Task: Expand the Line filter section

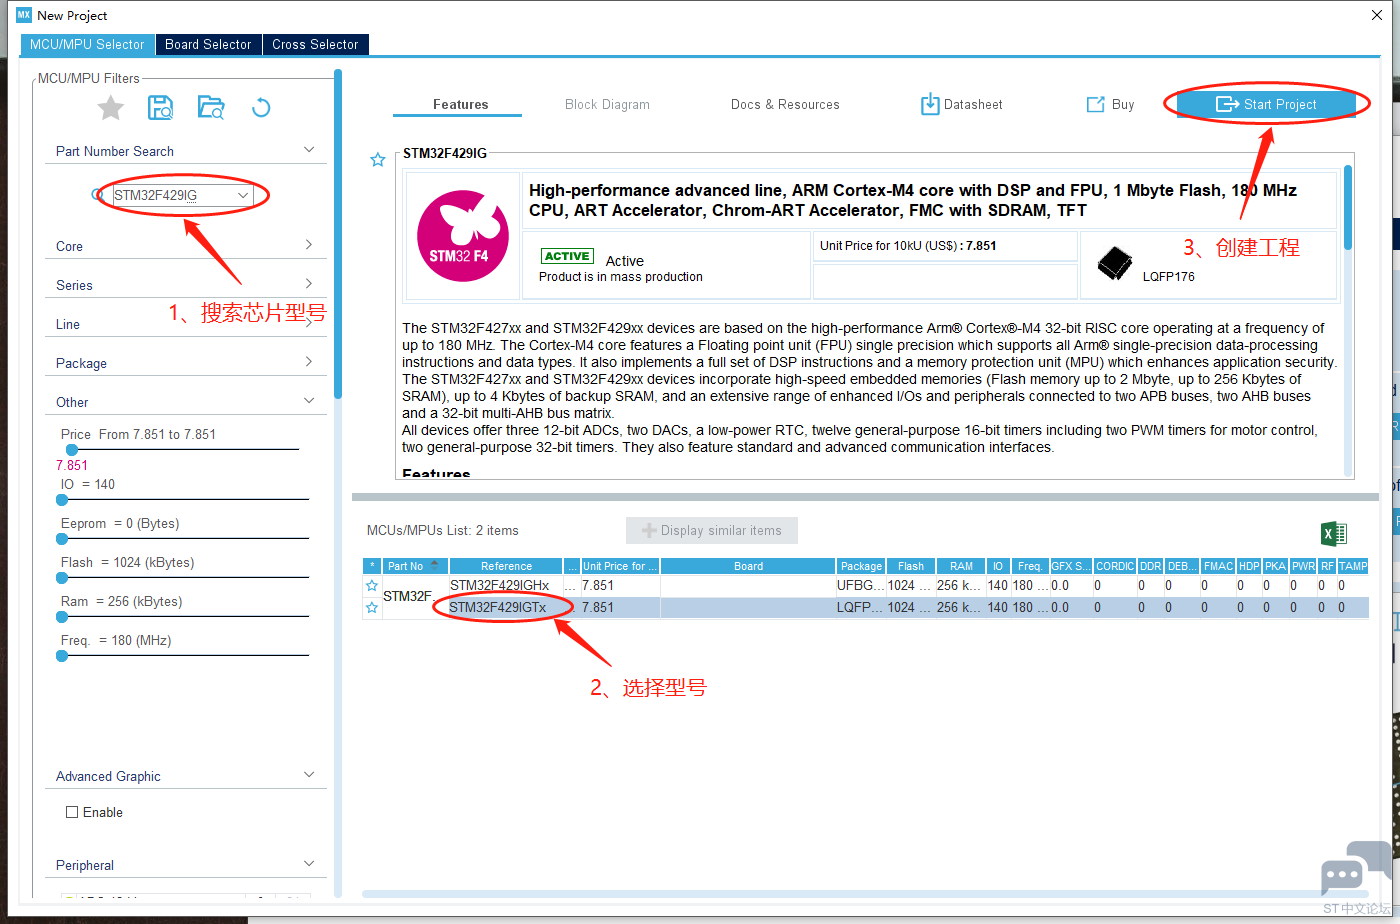Action: click(x=309, y=323)
